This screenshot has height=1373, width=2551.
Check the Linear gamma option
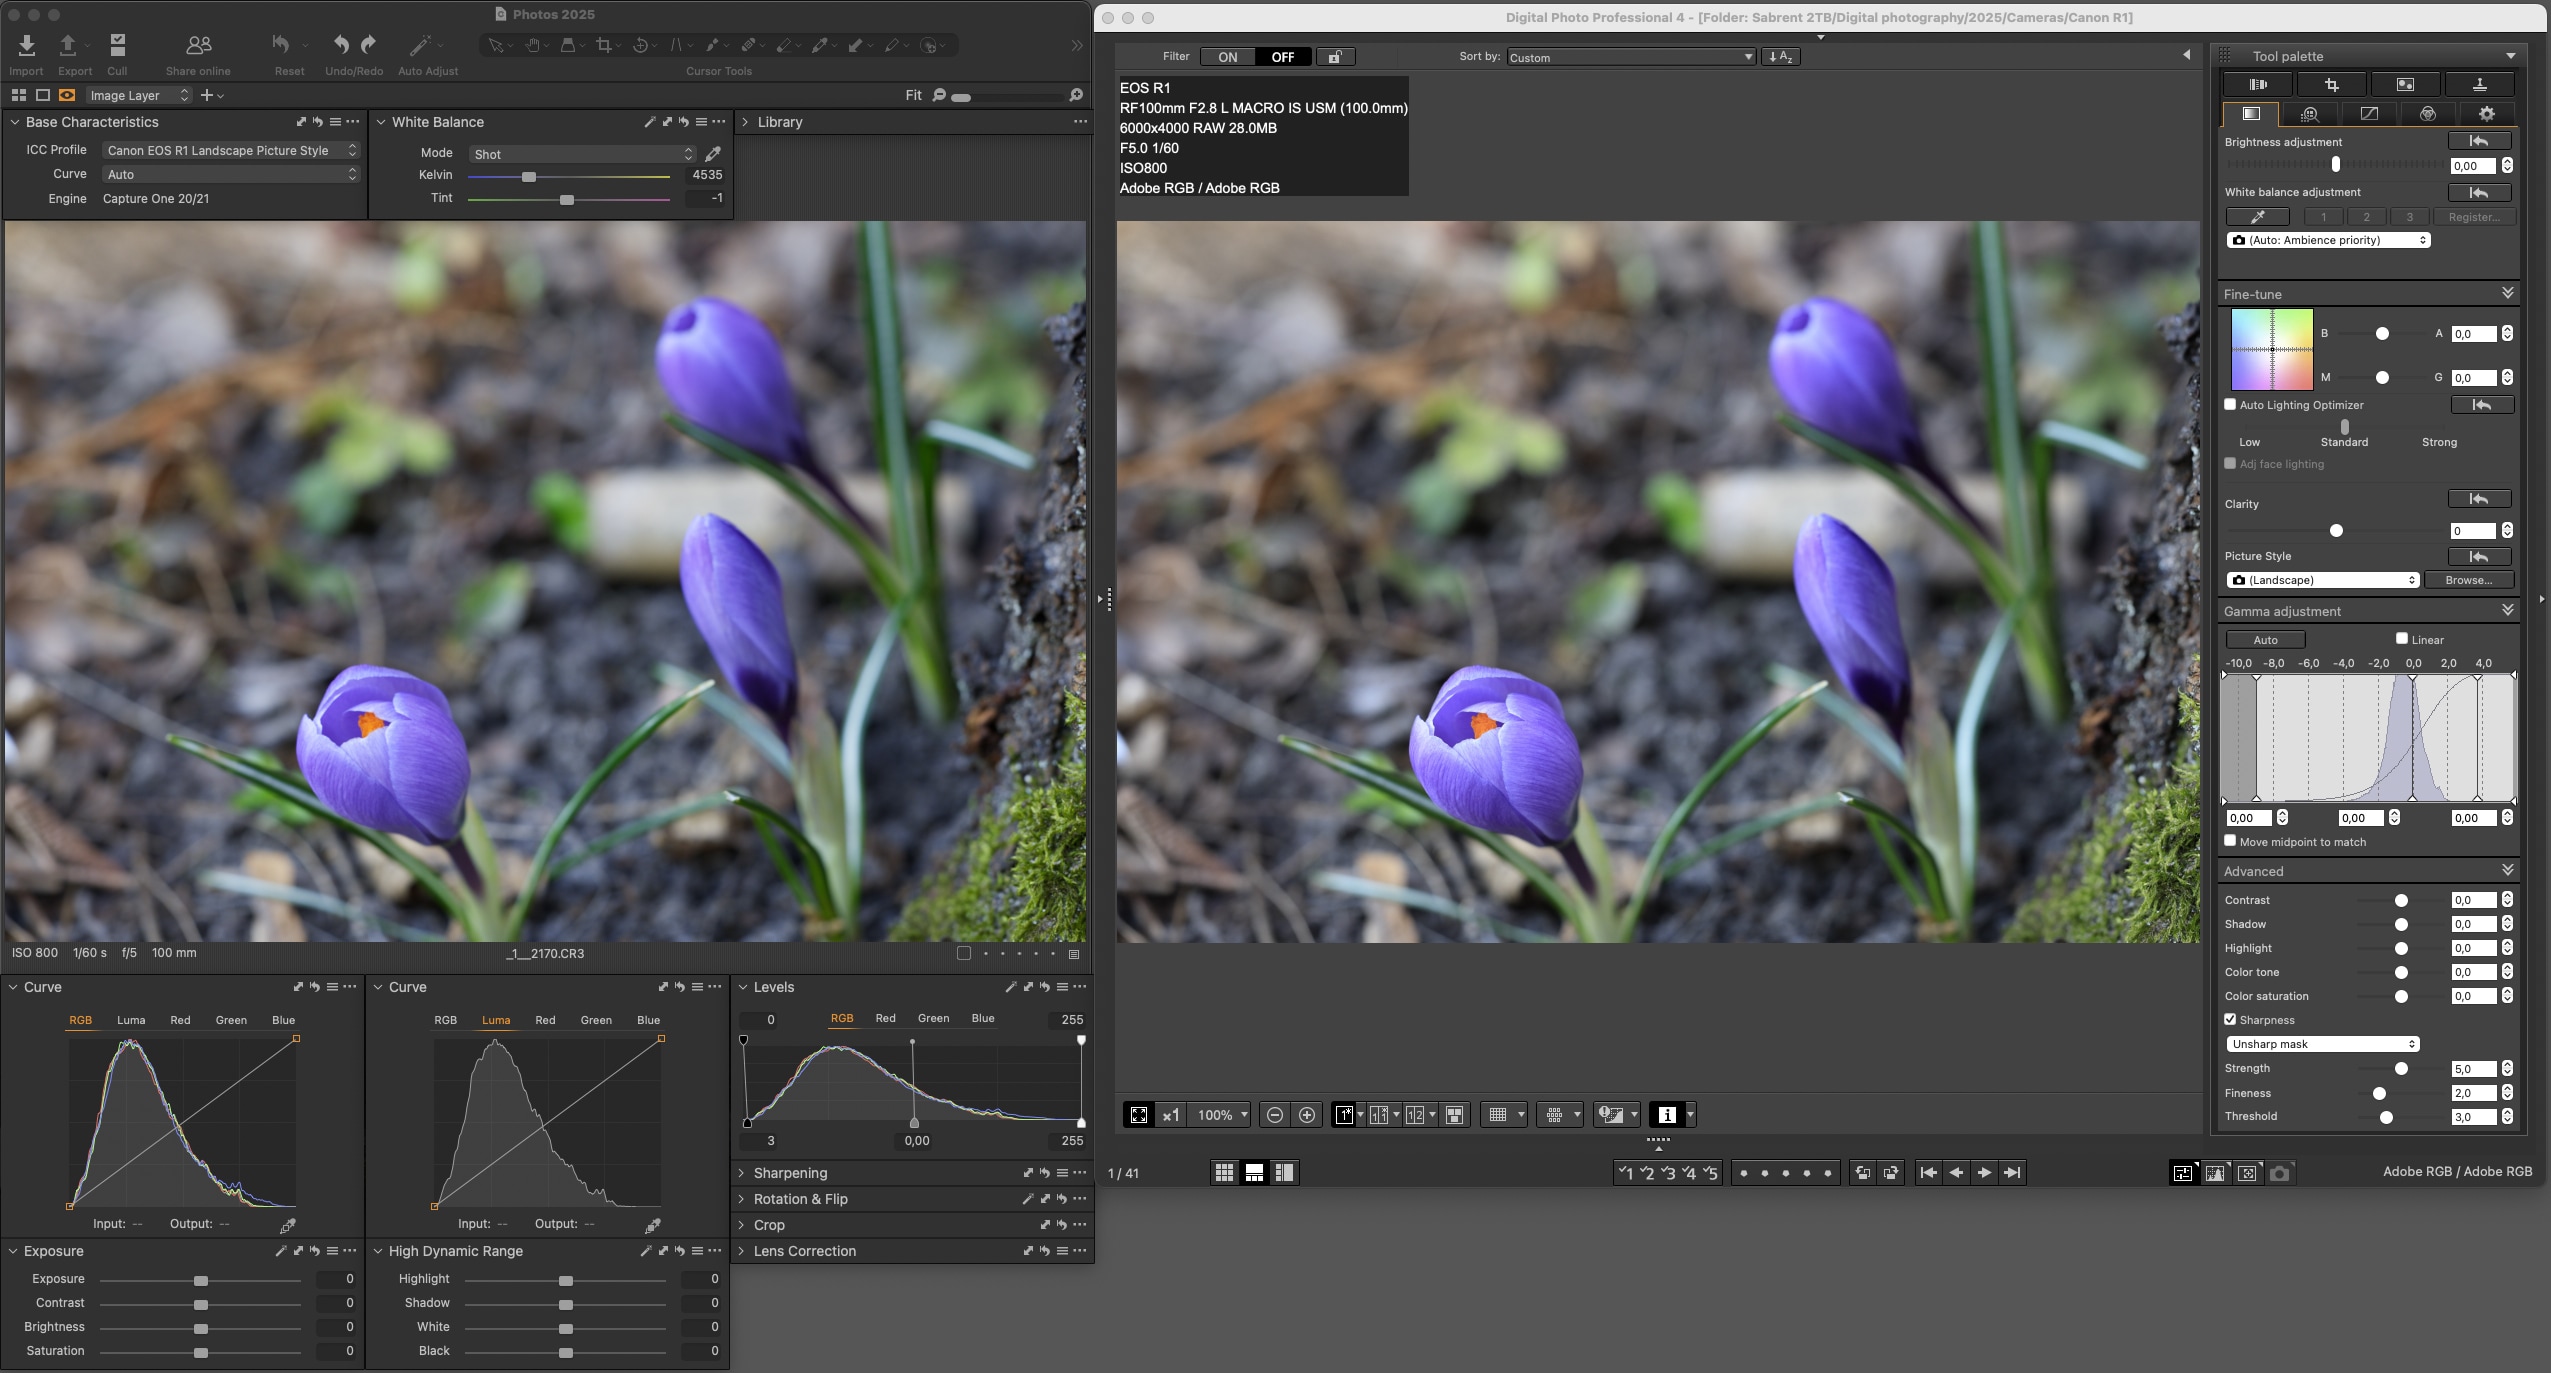(x=2401, y=639)
